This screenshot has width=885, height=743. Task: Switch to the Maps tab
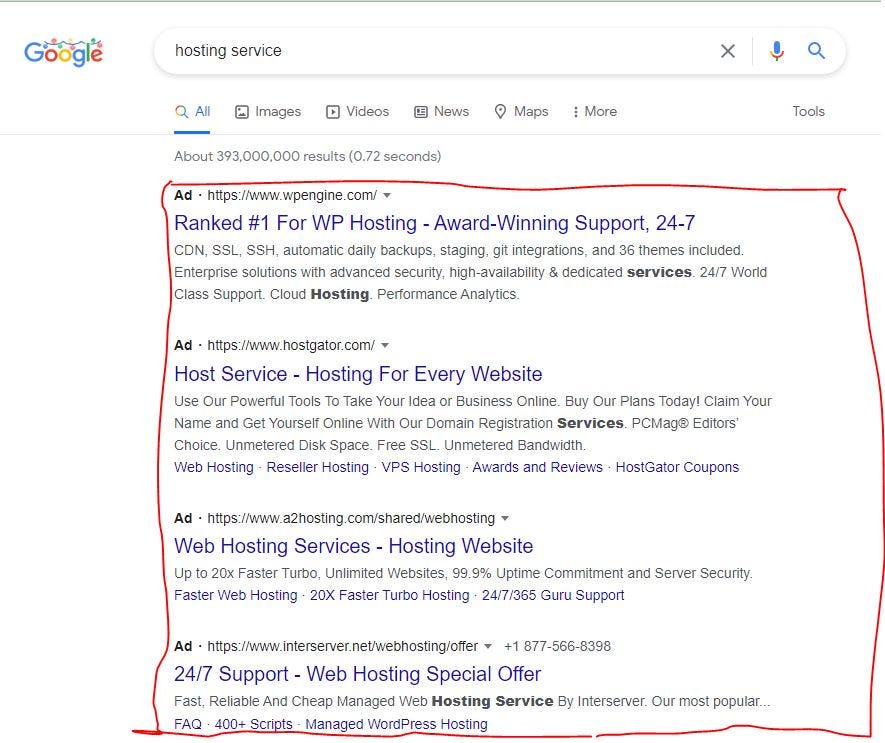(x=521, y=112)
